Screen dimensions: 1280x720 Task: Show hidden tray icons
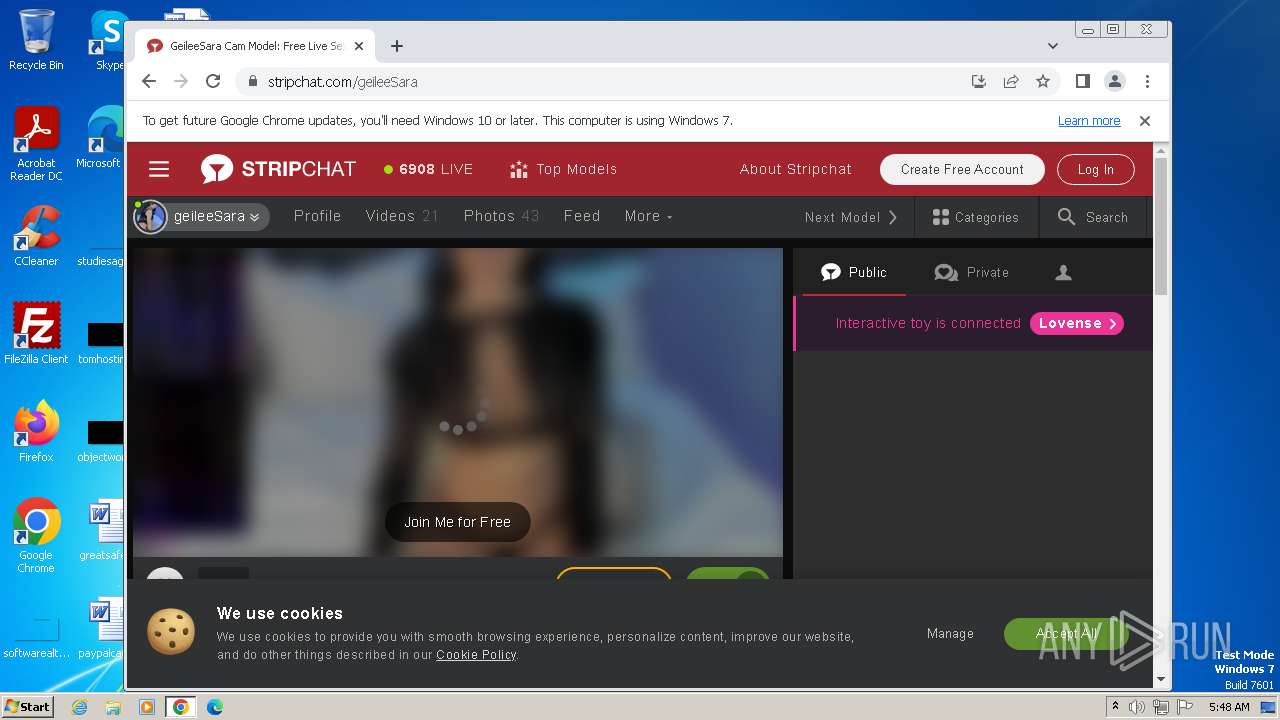pyautogui.click(x=1115, y=706)
